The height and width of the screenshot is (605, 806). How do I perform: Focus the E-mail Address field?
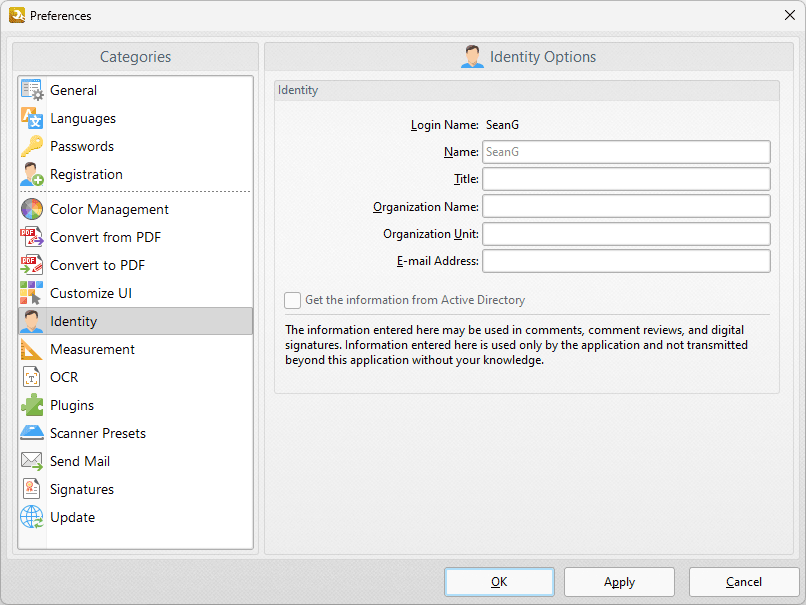click(626, 261)
